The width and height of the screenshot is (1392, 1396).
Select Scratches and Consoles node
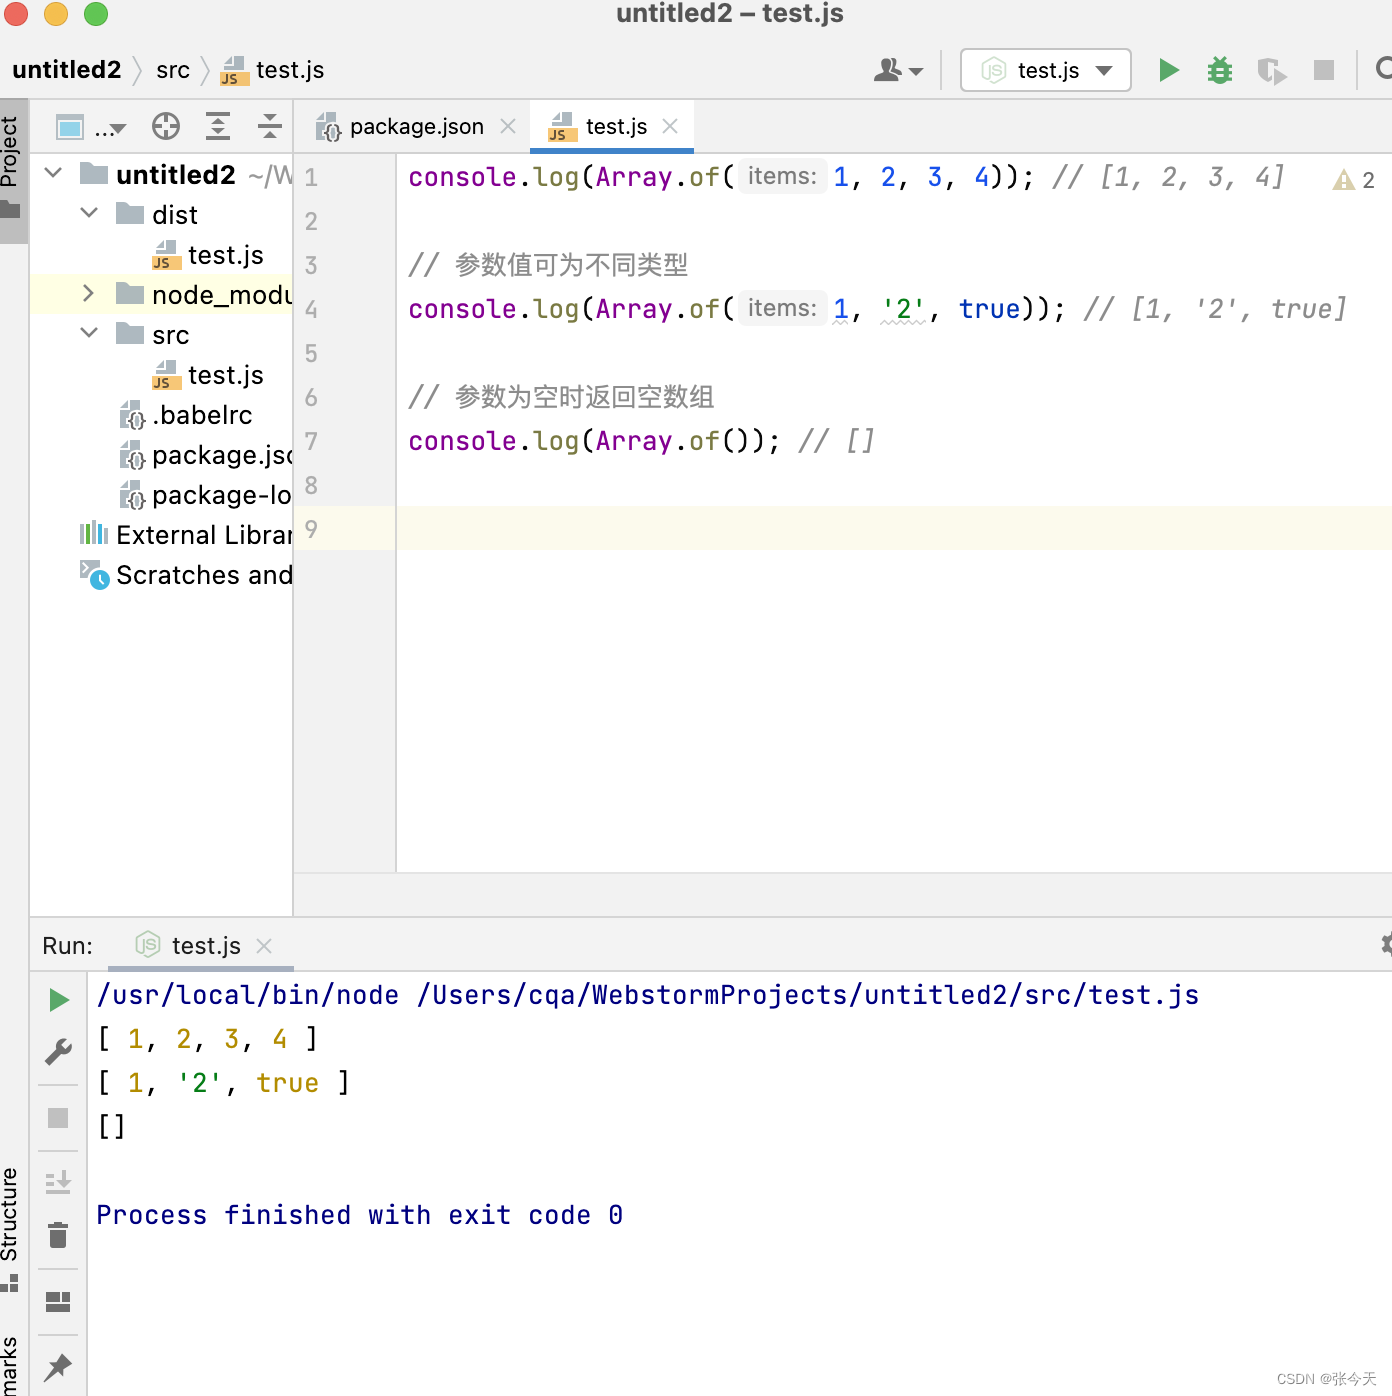coord(186,575)
